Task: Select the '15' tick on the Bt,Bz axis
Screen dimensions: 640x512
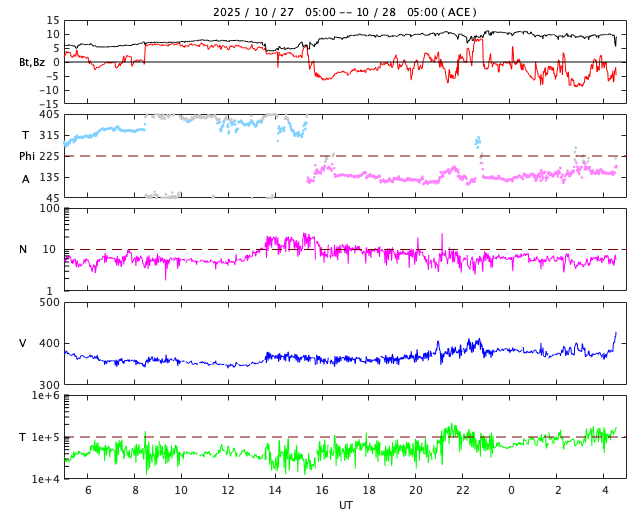Action: click(x=53, y=20)
